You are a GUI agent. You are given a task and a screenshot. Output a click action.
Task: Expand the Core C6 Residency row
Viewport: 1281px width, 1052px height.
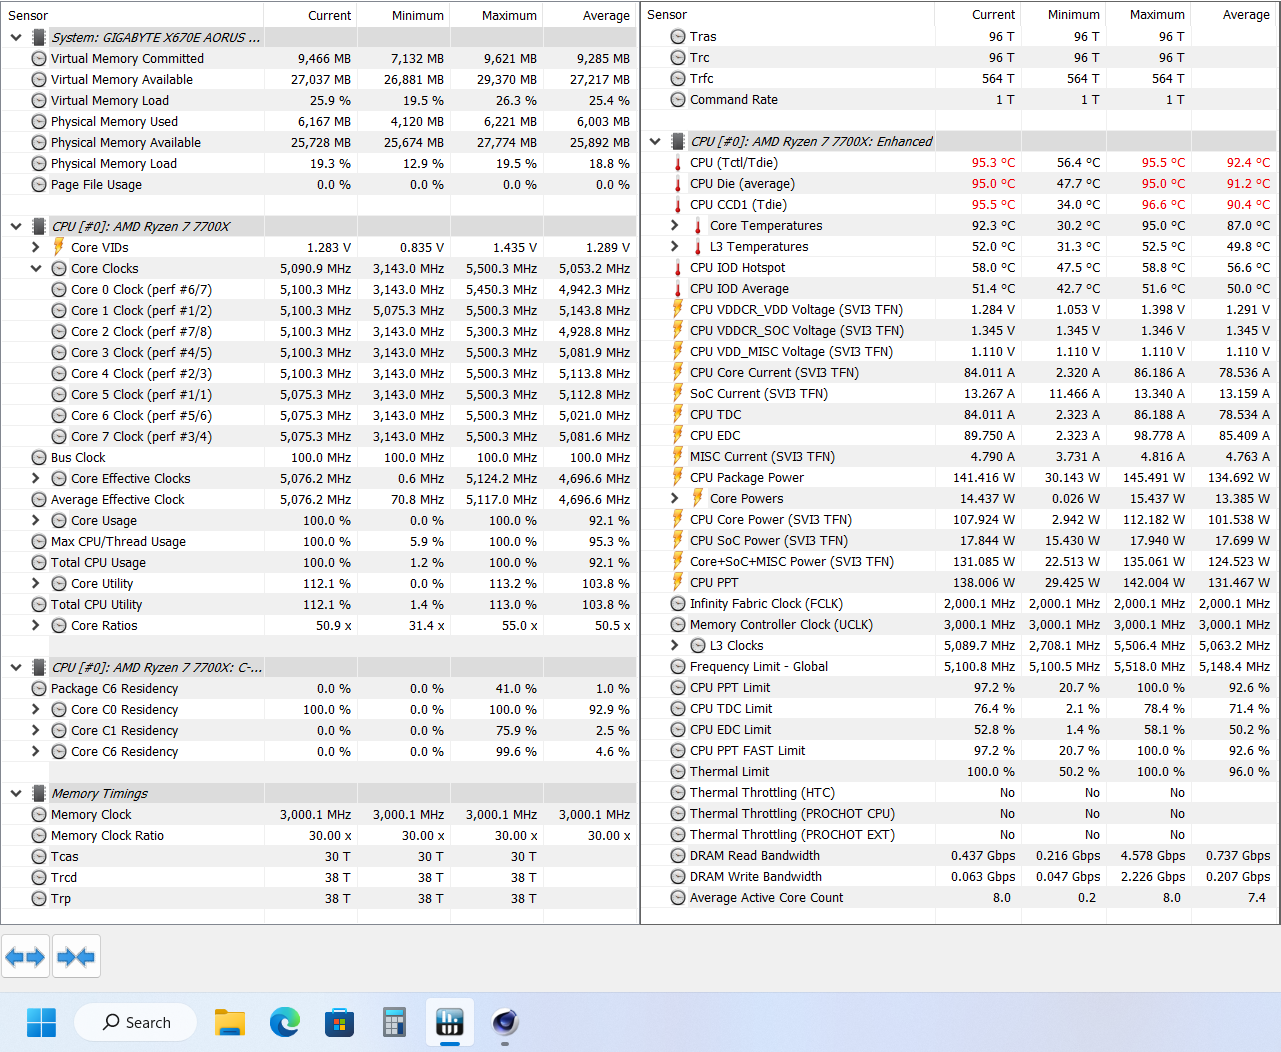click(36, 751)
